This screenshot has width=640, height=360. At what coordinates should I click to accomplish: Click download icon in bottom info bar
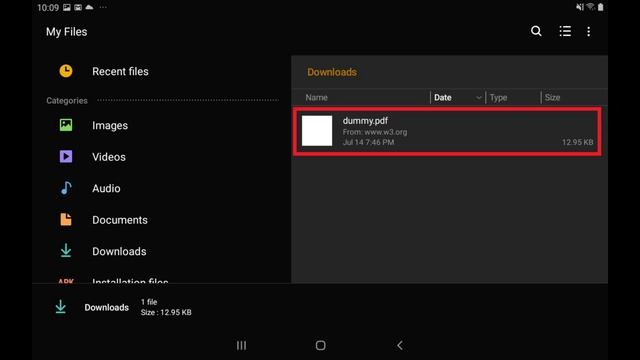click(x=60, y=307)
